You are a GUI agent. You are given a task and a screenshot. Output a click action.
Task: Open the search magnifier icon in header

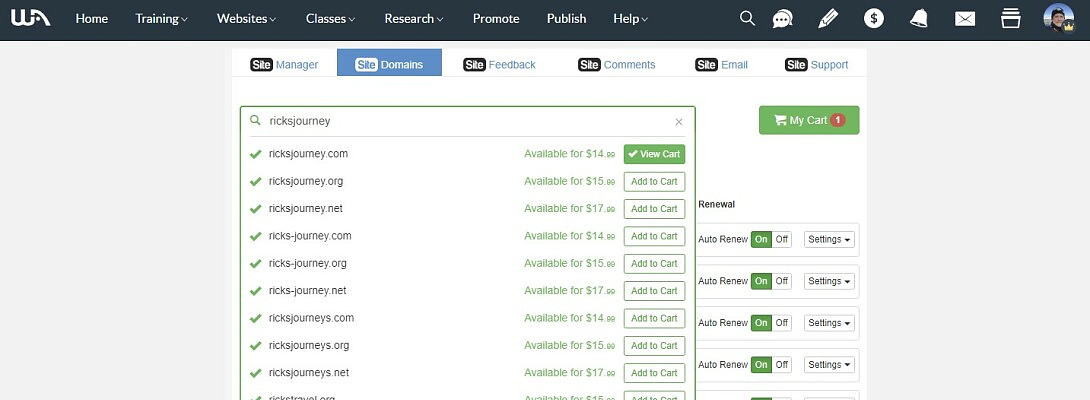(747, 19)
